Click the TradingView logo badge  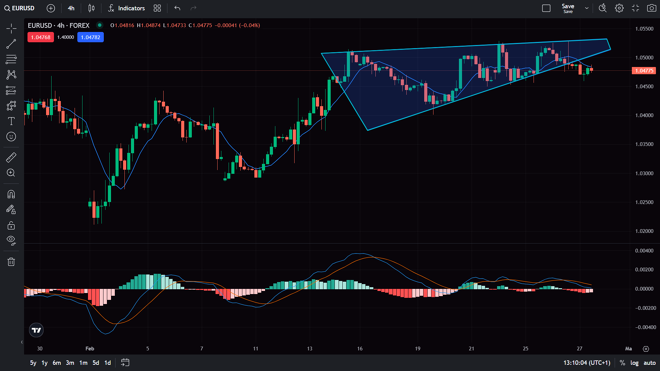tap(37, 330)
